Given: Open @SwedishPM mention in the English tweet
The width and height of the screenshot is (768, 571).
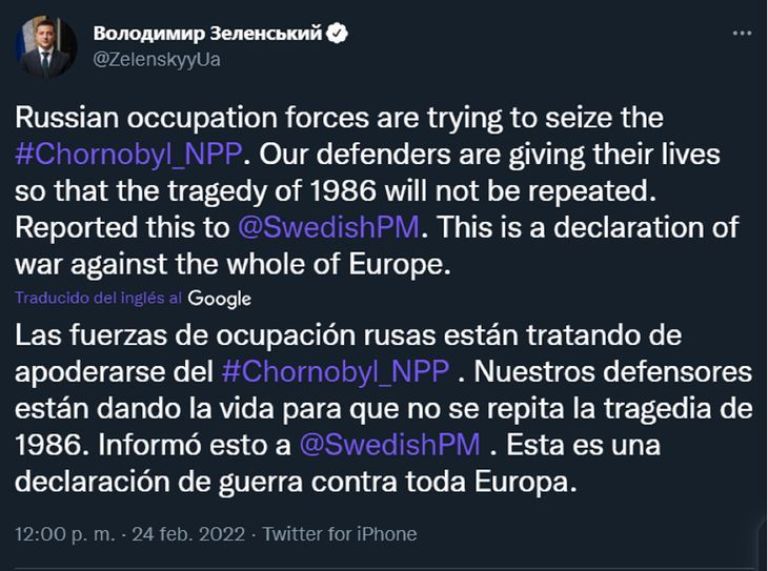Looking at the screenshot, I should coord(331,226).
